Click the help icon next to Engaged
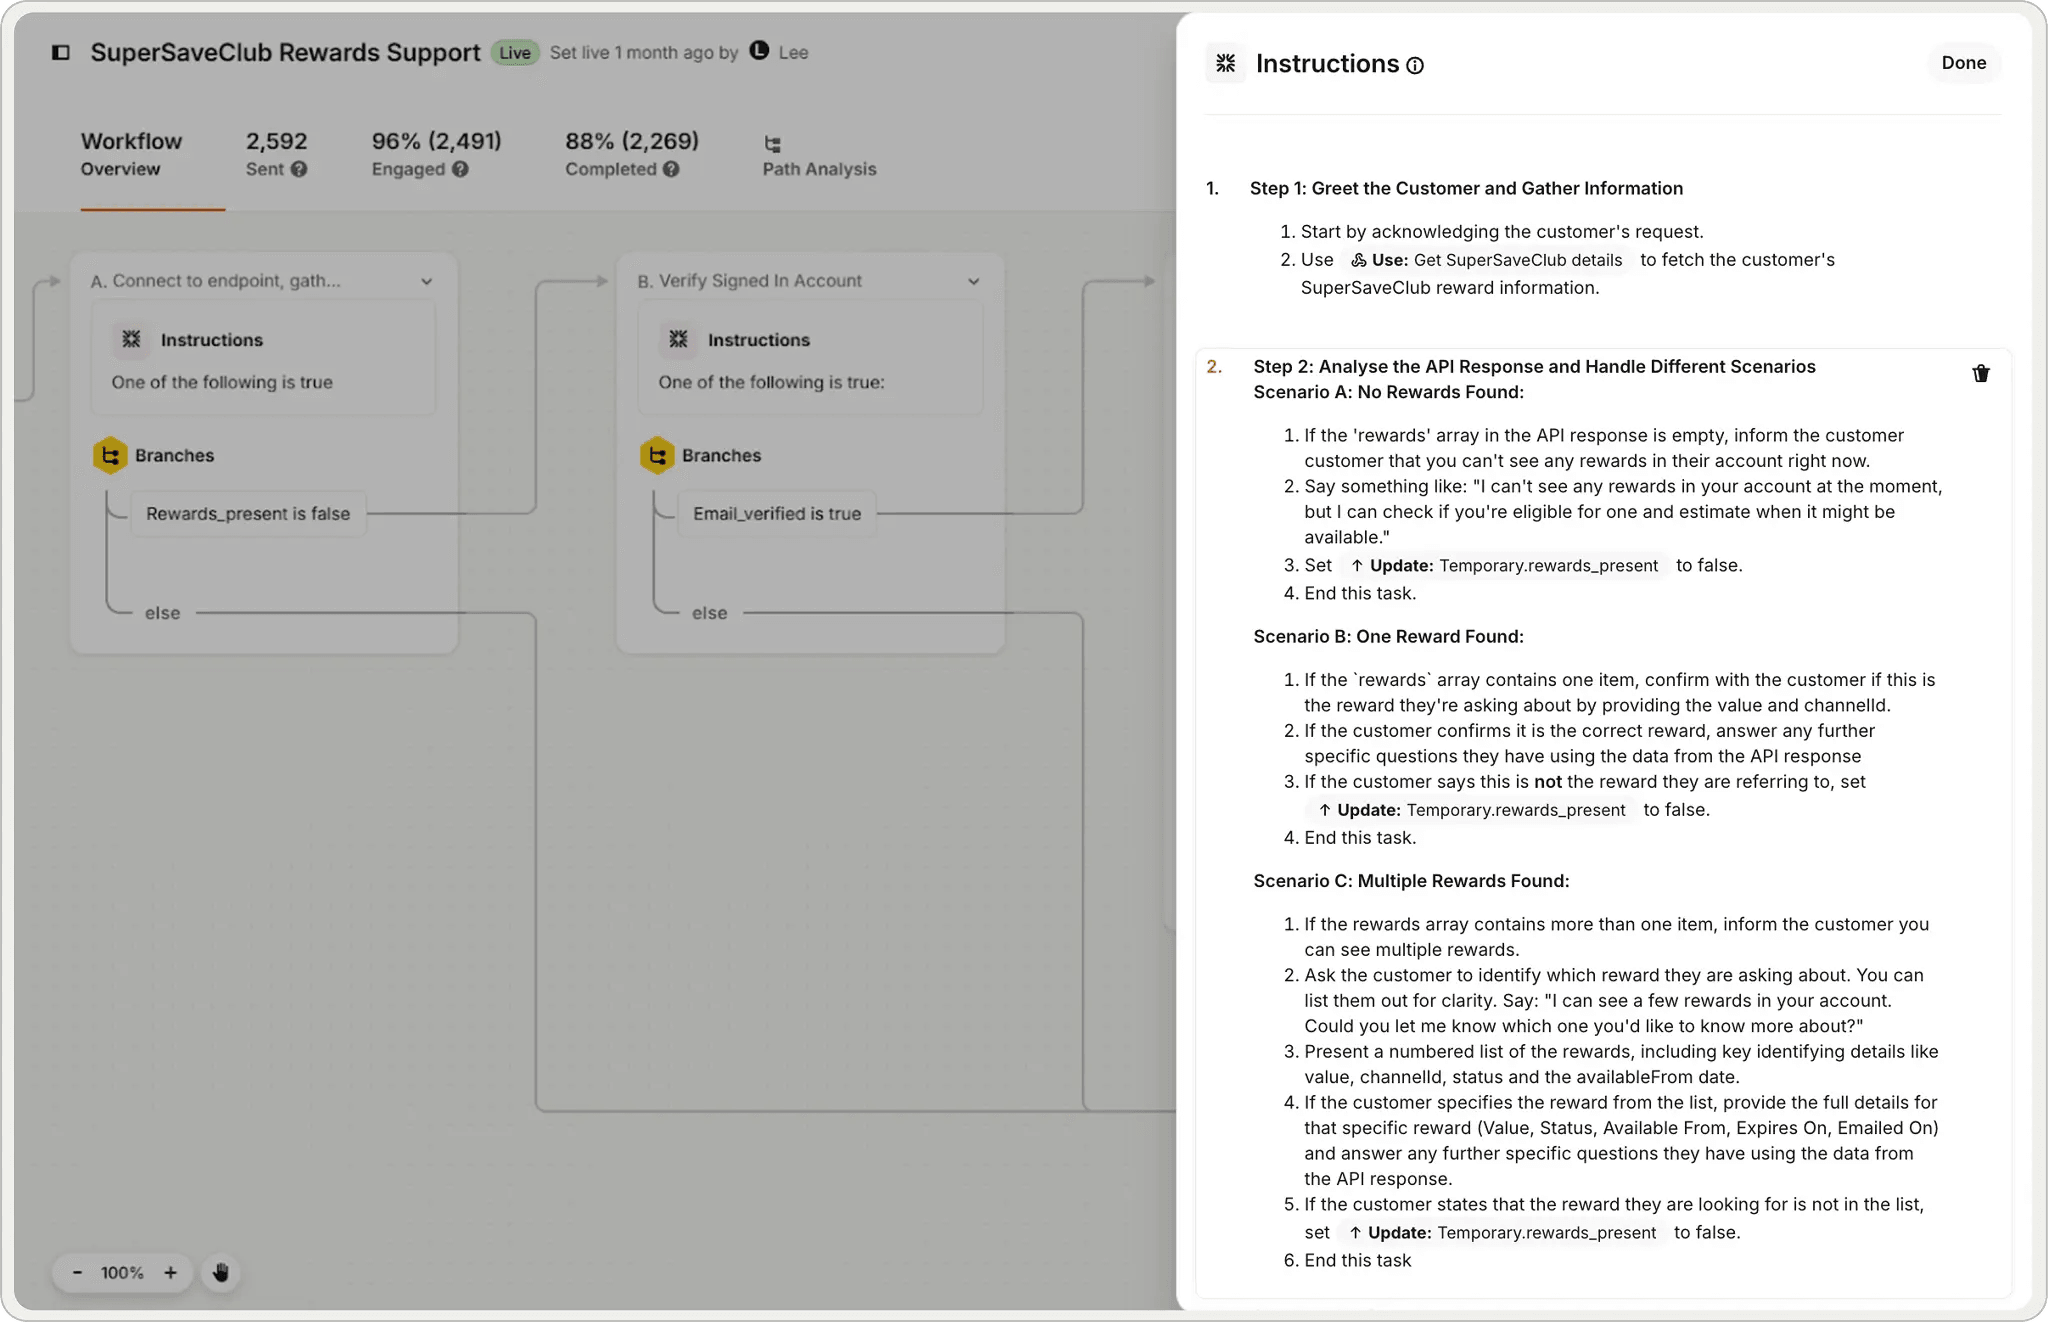 tap(461, 169)
